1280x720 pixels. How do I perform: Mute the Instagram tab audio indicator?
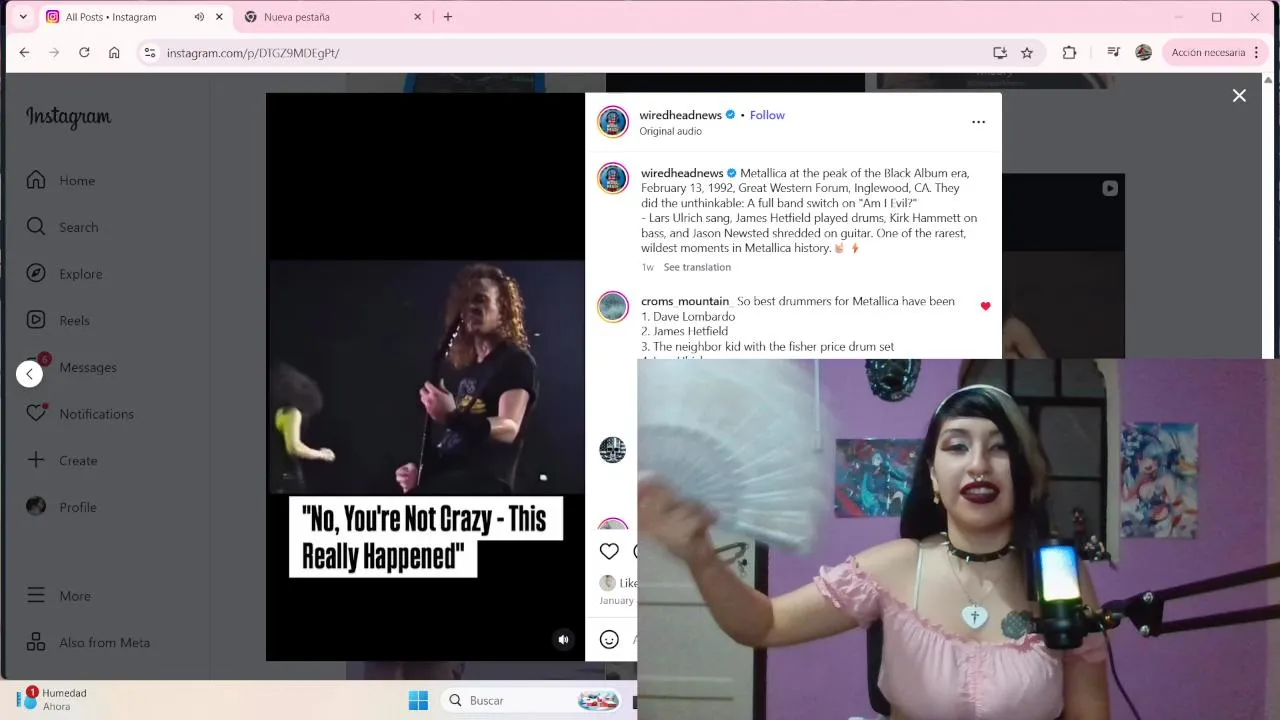click(x=199, y=17)
